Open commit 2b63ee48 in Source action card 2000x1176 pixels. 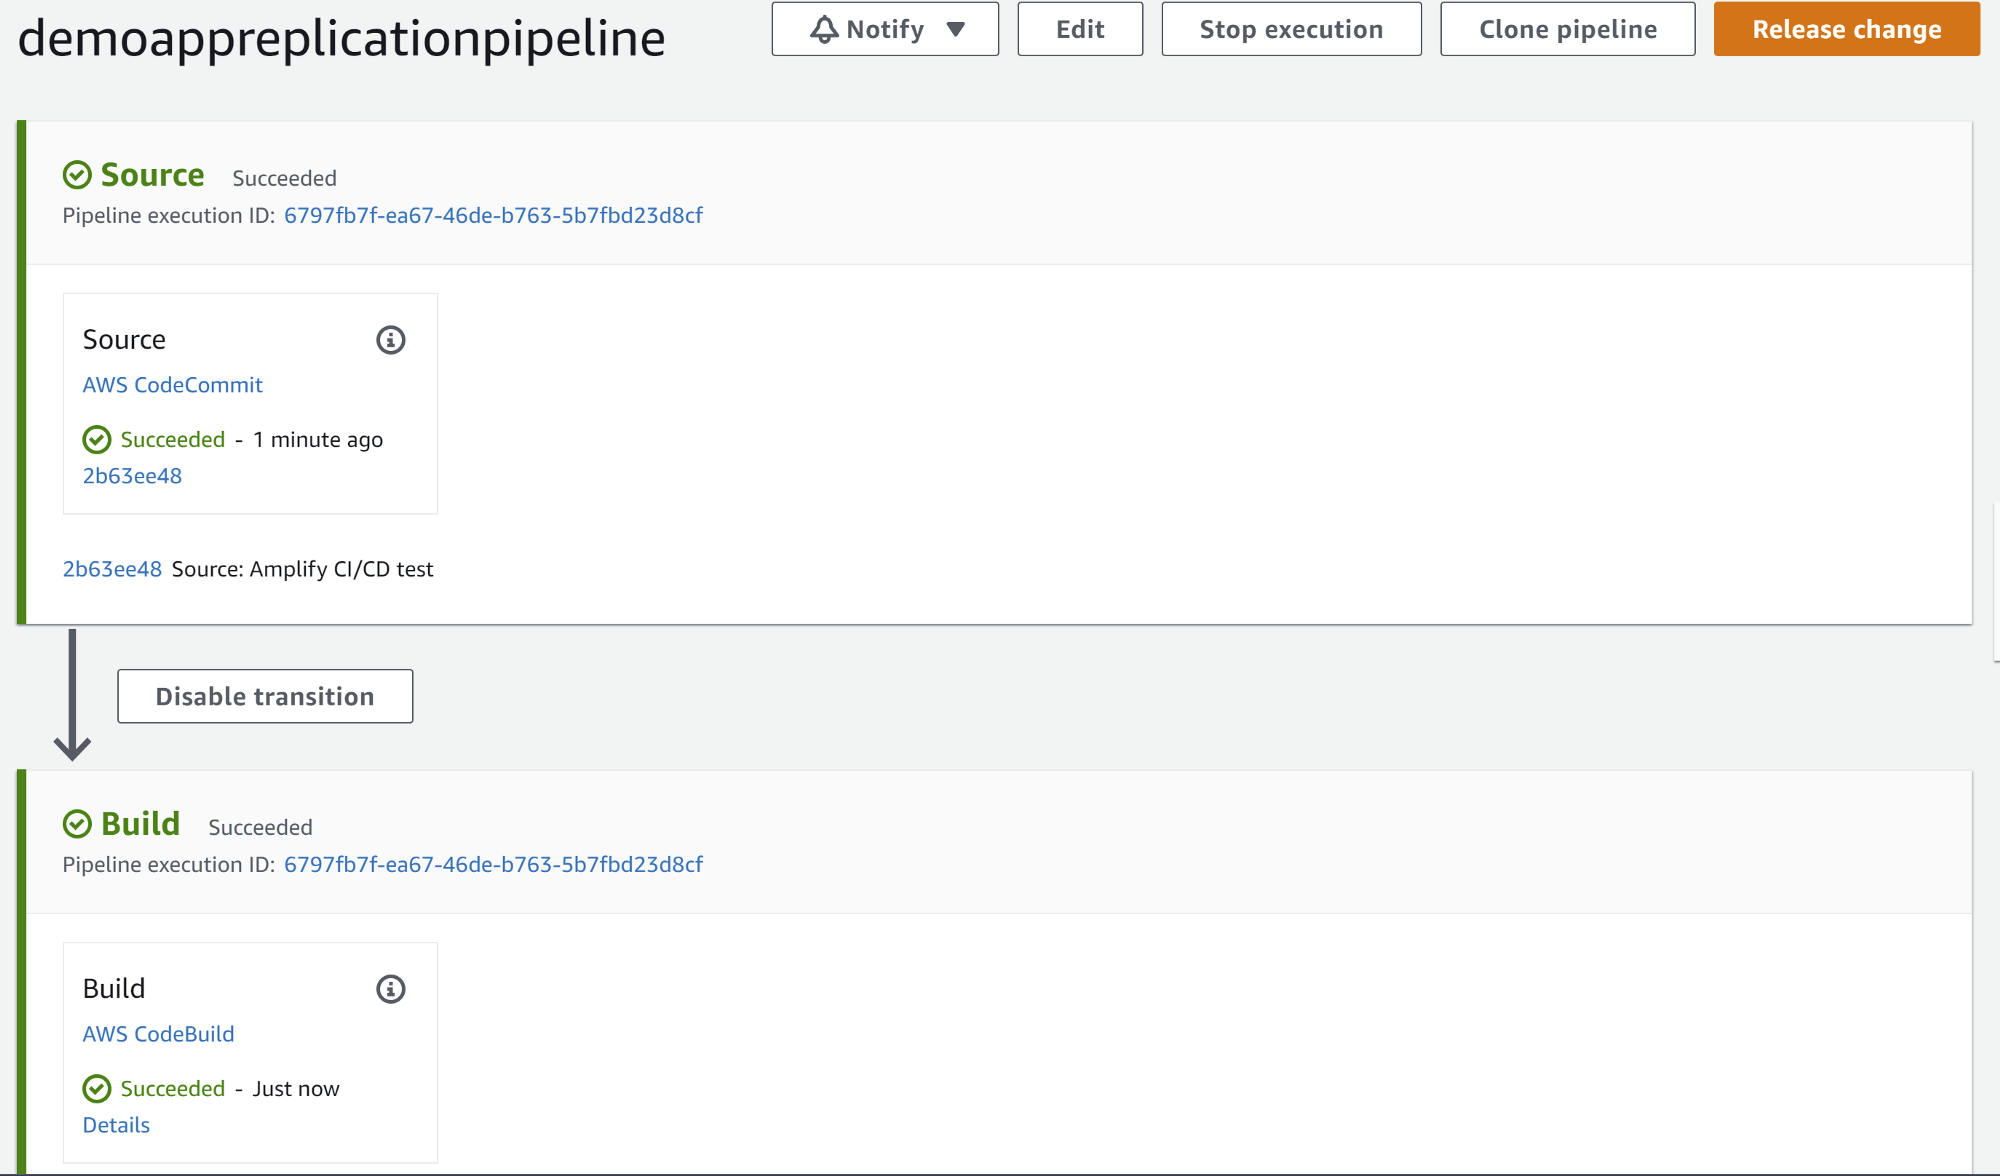[x=132, y=476]
